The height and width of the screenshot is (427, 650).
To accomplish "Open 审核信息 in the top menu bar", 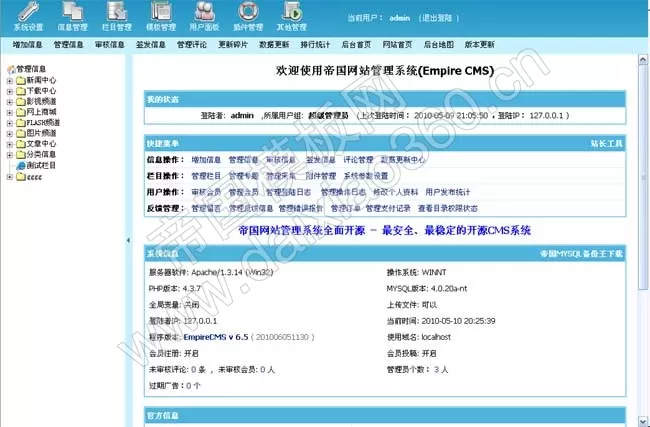I will pos(109,44).
